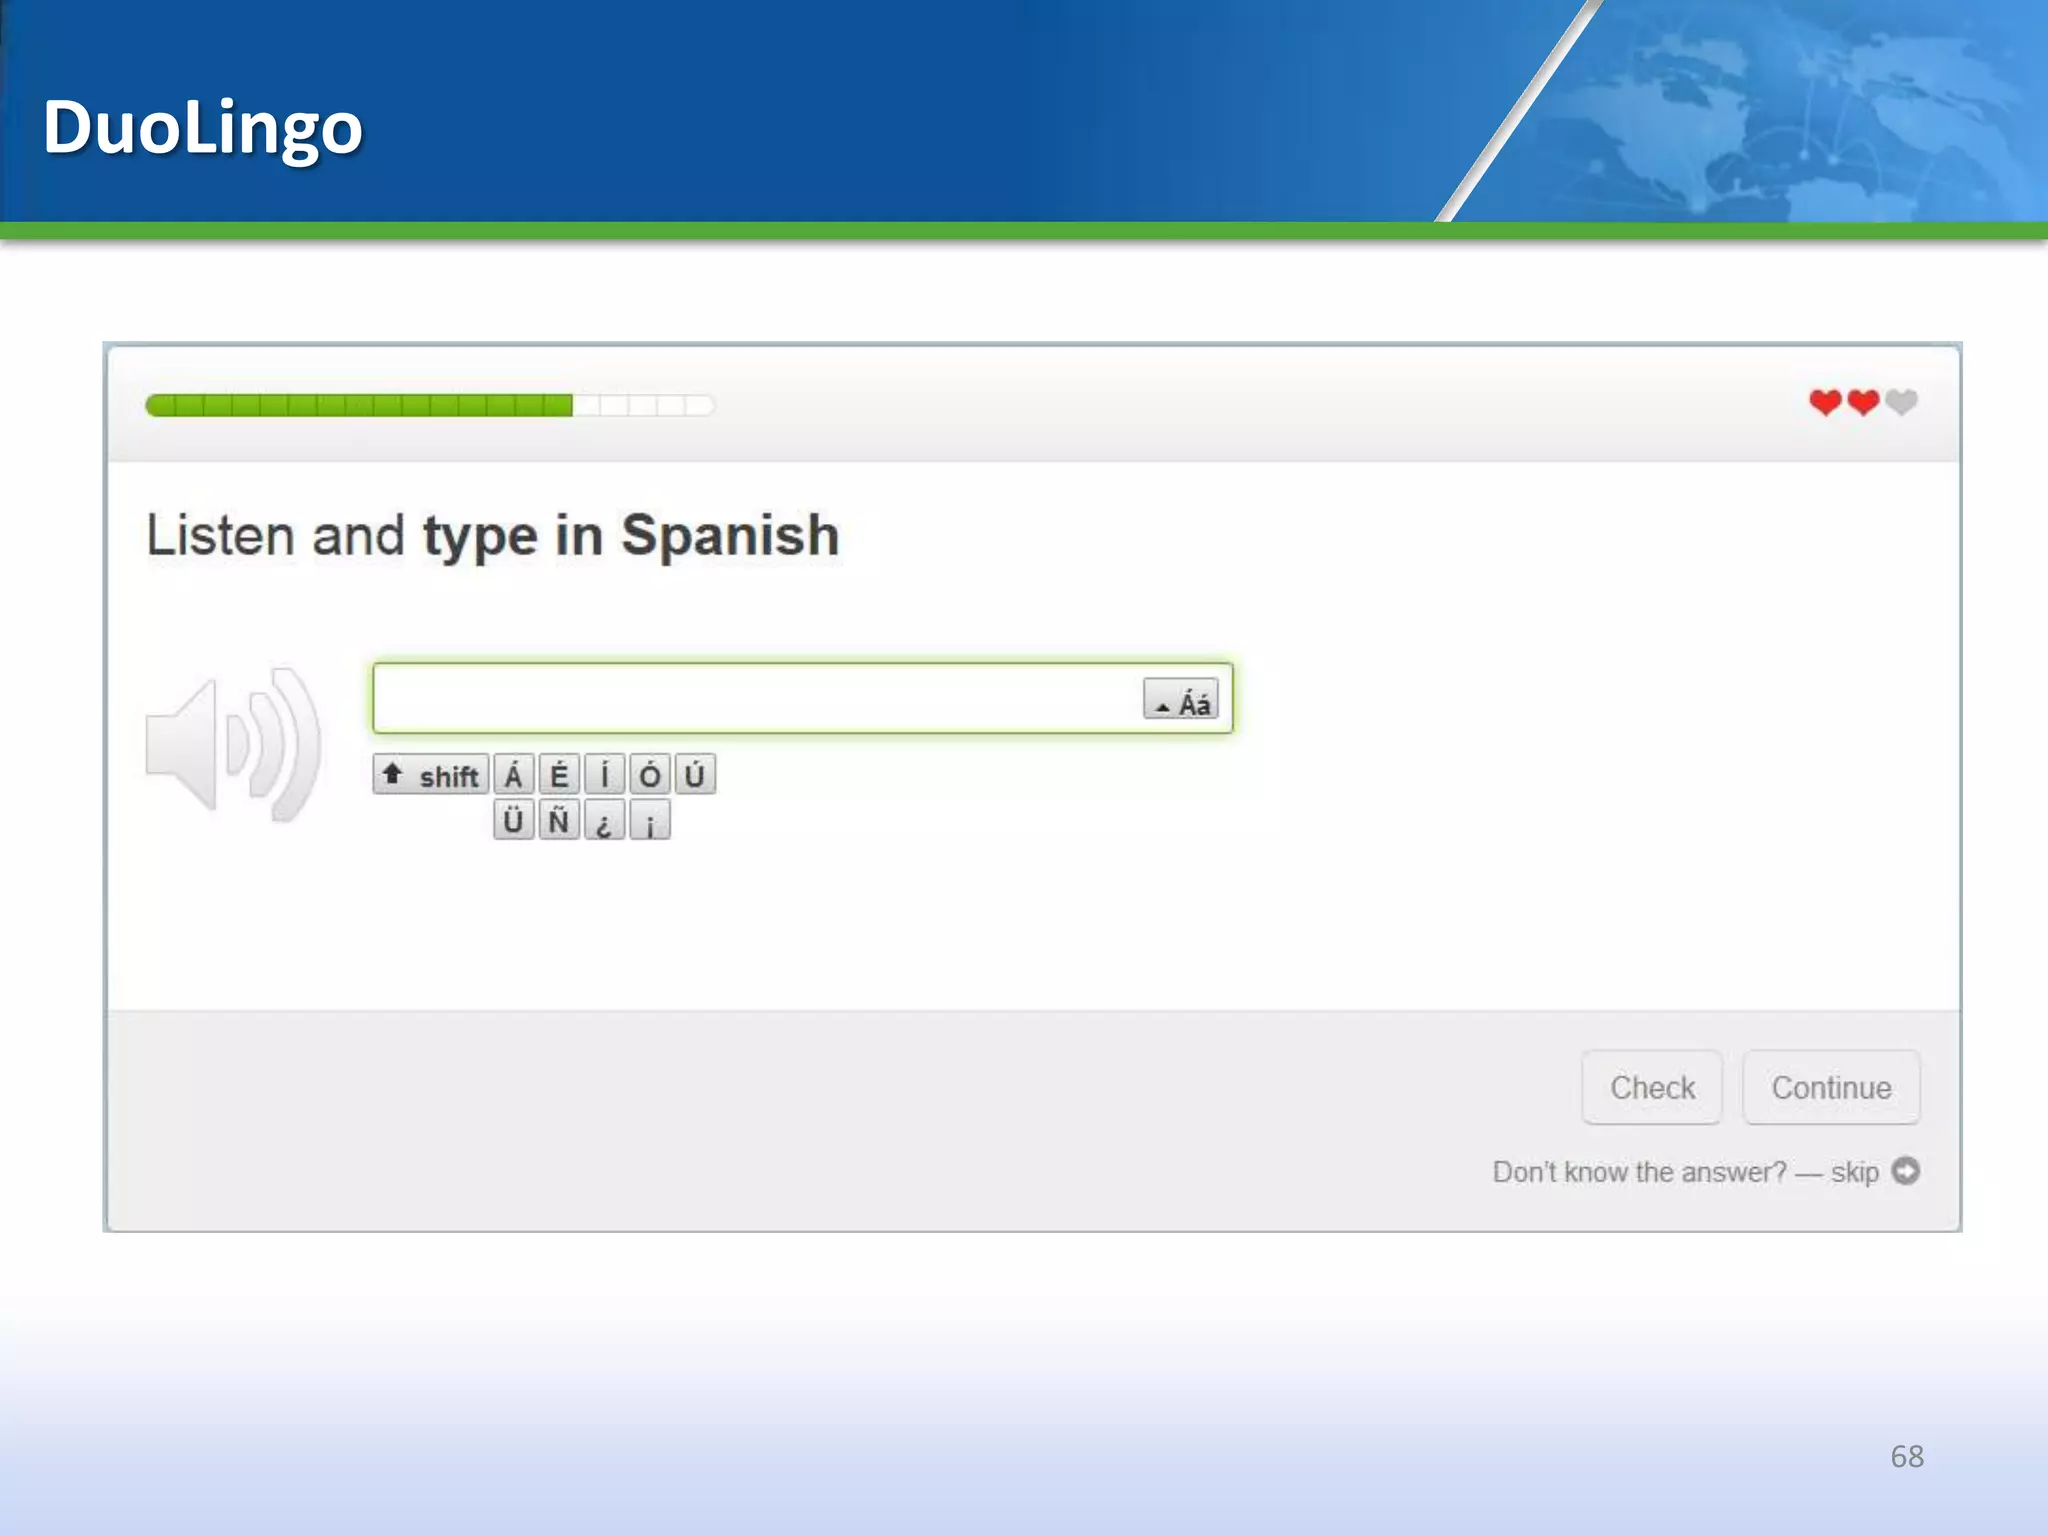The width and height of the screenshot is (2048, 1536).
Task: Insert the Í accented character
Action: [x=604, y=775]
